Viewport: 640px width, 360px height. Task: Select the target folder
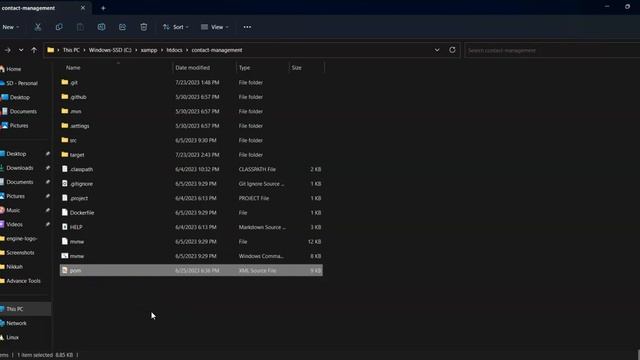pos(191,155)
